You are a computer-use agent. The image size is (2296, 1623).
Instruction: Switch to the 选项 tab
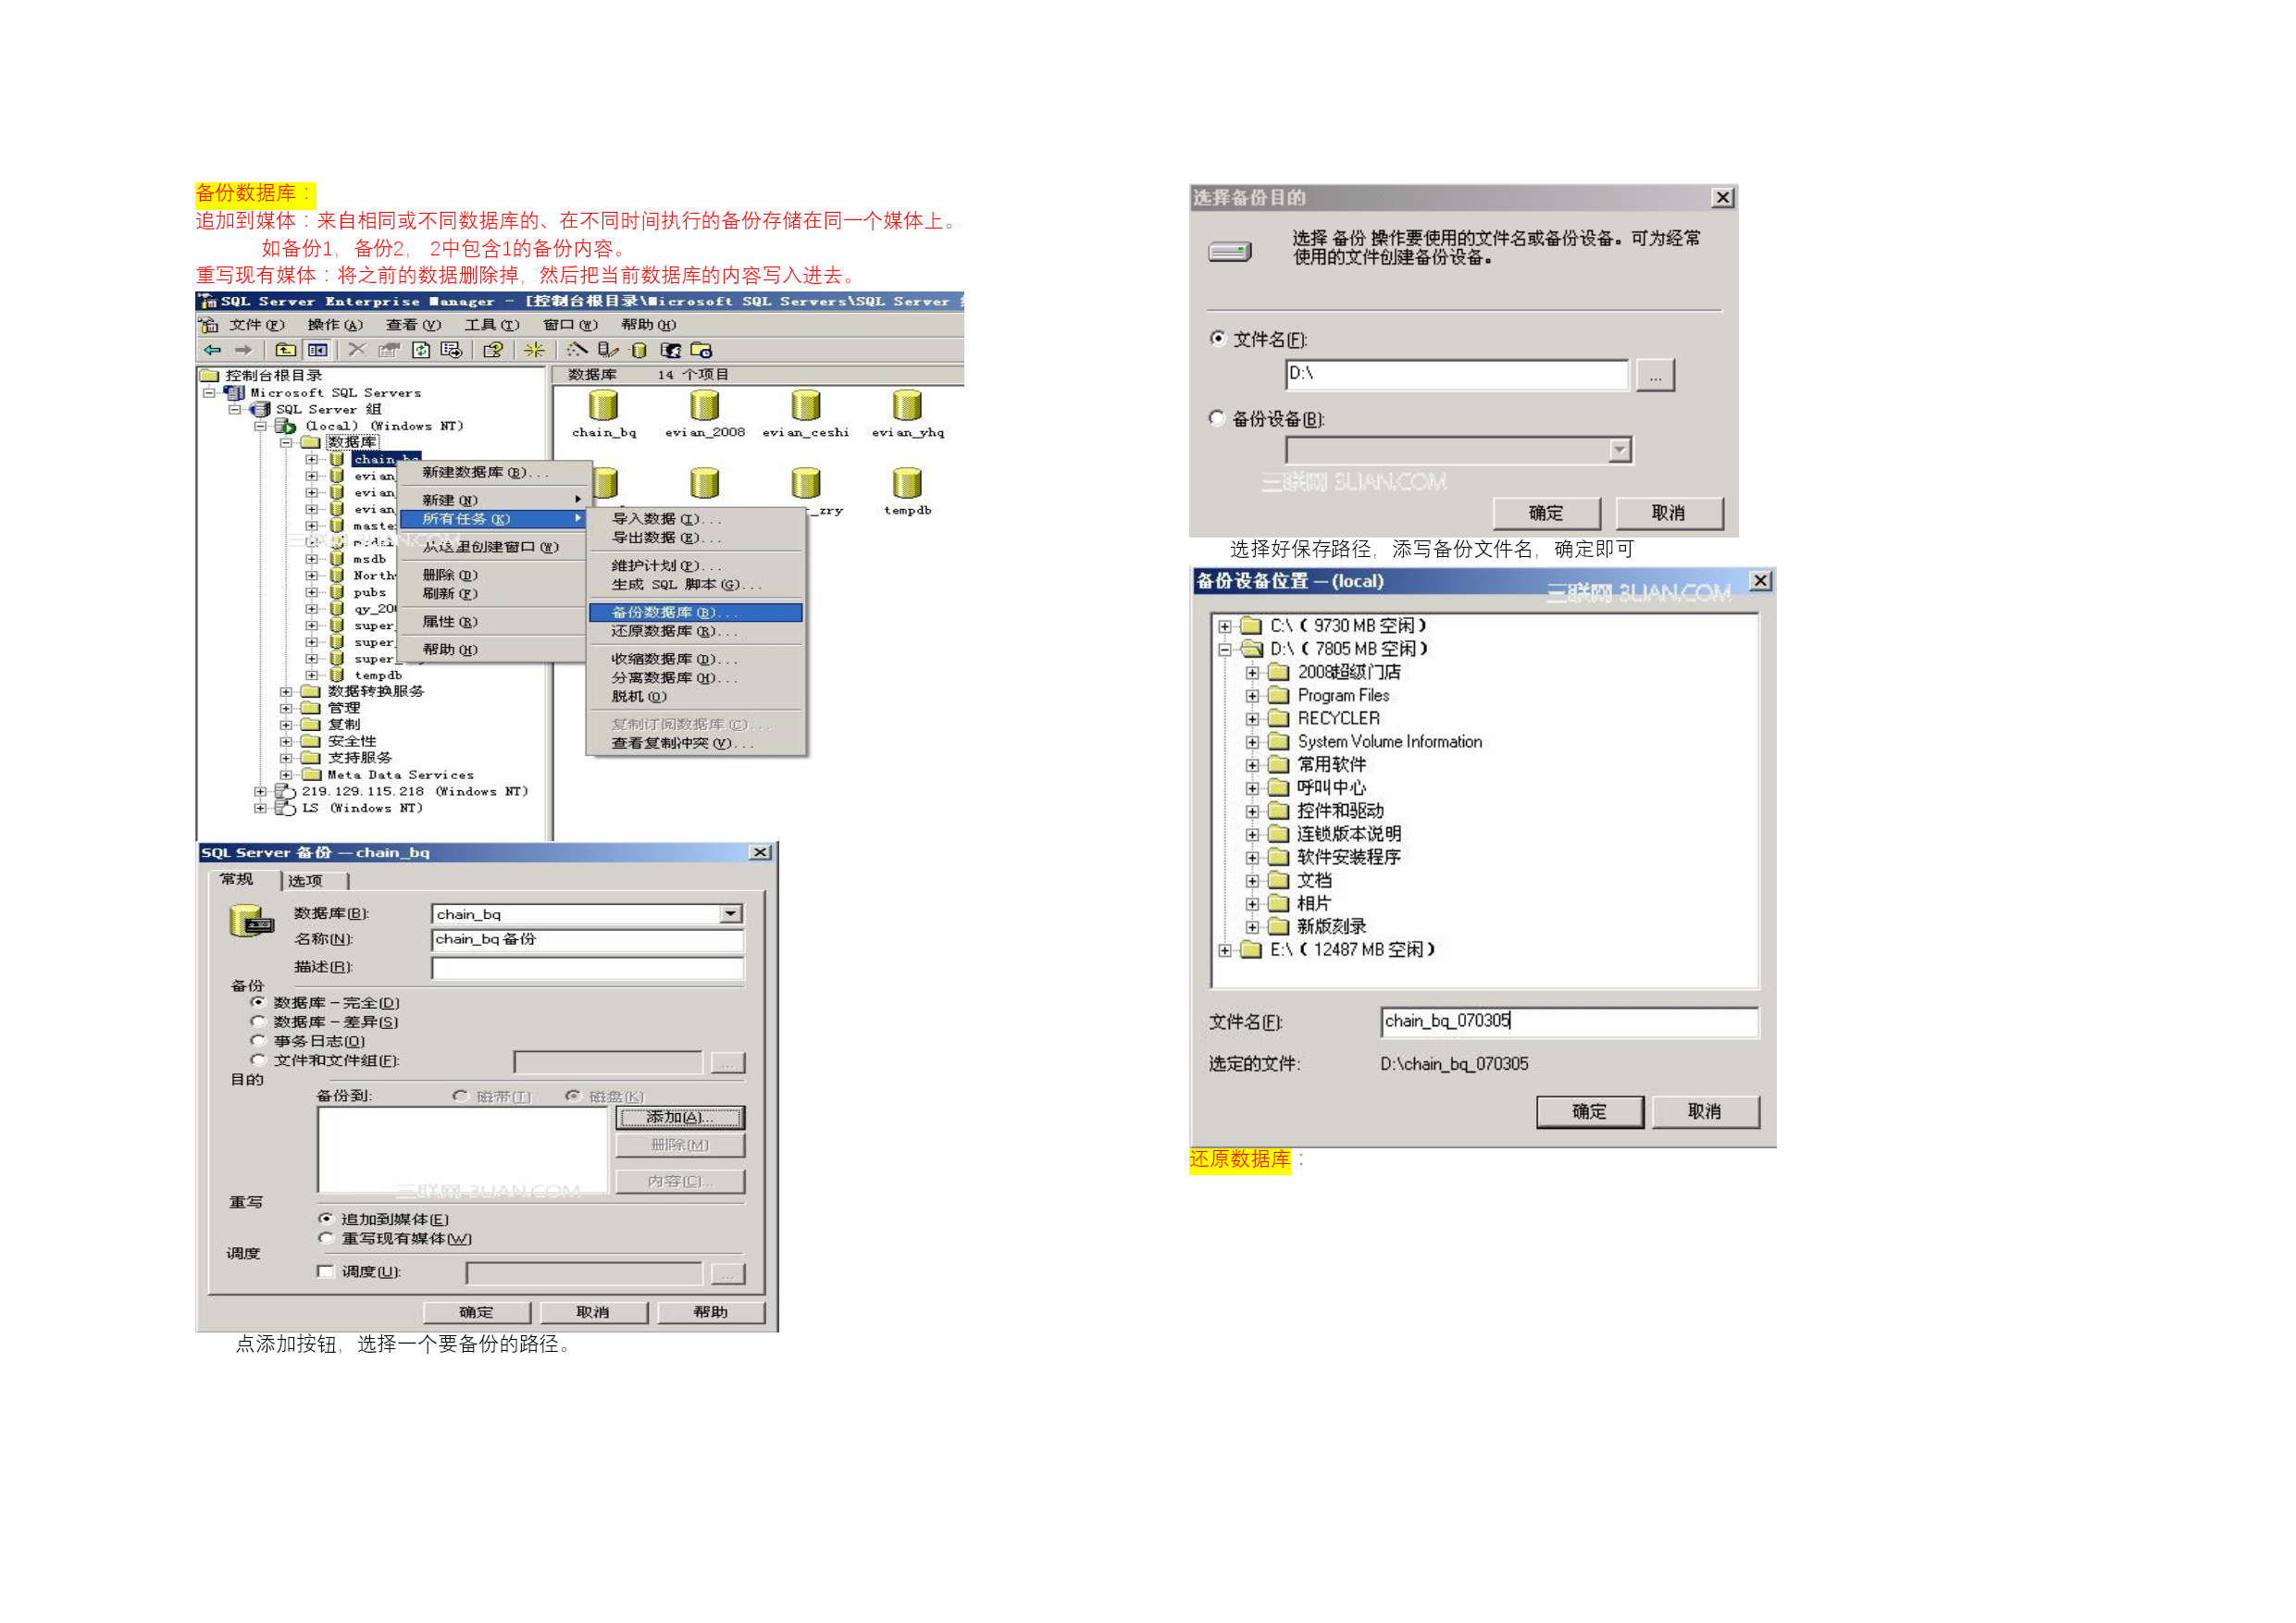point(306,881)
